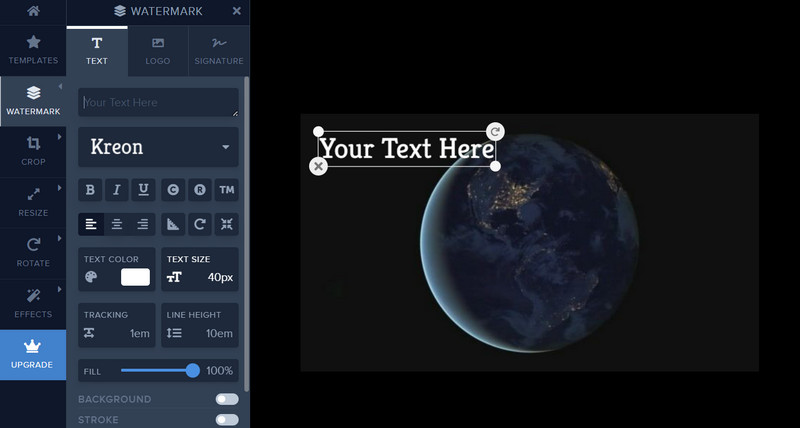
Task: Insert the registered trademark symbol
Action: 199,190
